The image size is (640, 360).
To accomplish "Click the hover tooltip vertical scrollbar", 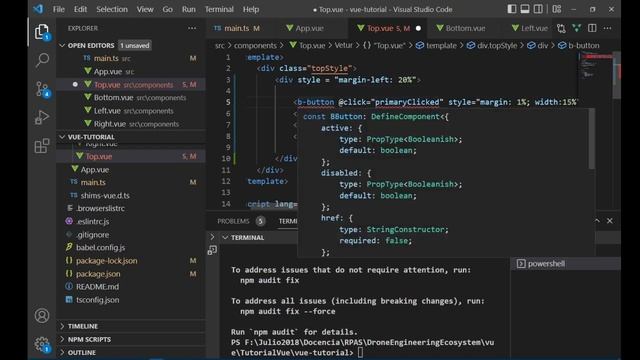I will tap(591, 139).
